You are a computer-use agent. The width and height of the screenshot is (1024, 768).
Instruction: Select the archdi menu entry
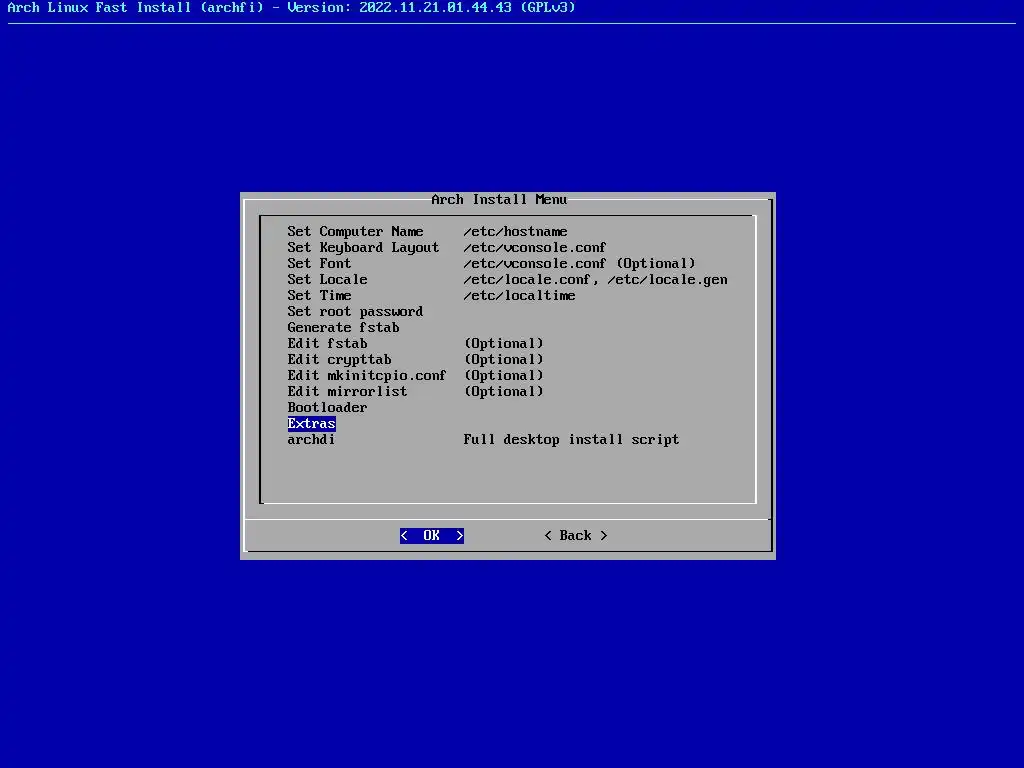[312, 440]
